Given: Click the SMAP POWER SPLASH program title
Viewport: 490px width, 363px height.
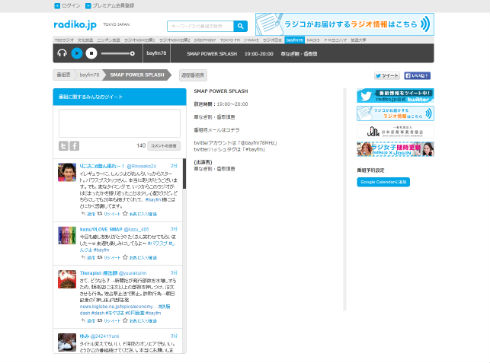Looking at the screenshot, I should [221, 91].
